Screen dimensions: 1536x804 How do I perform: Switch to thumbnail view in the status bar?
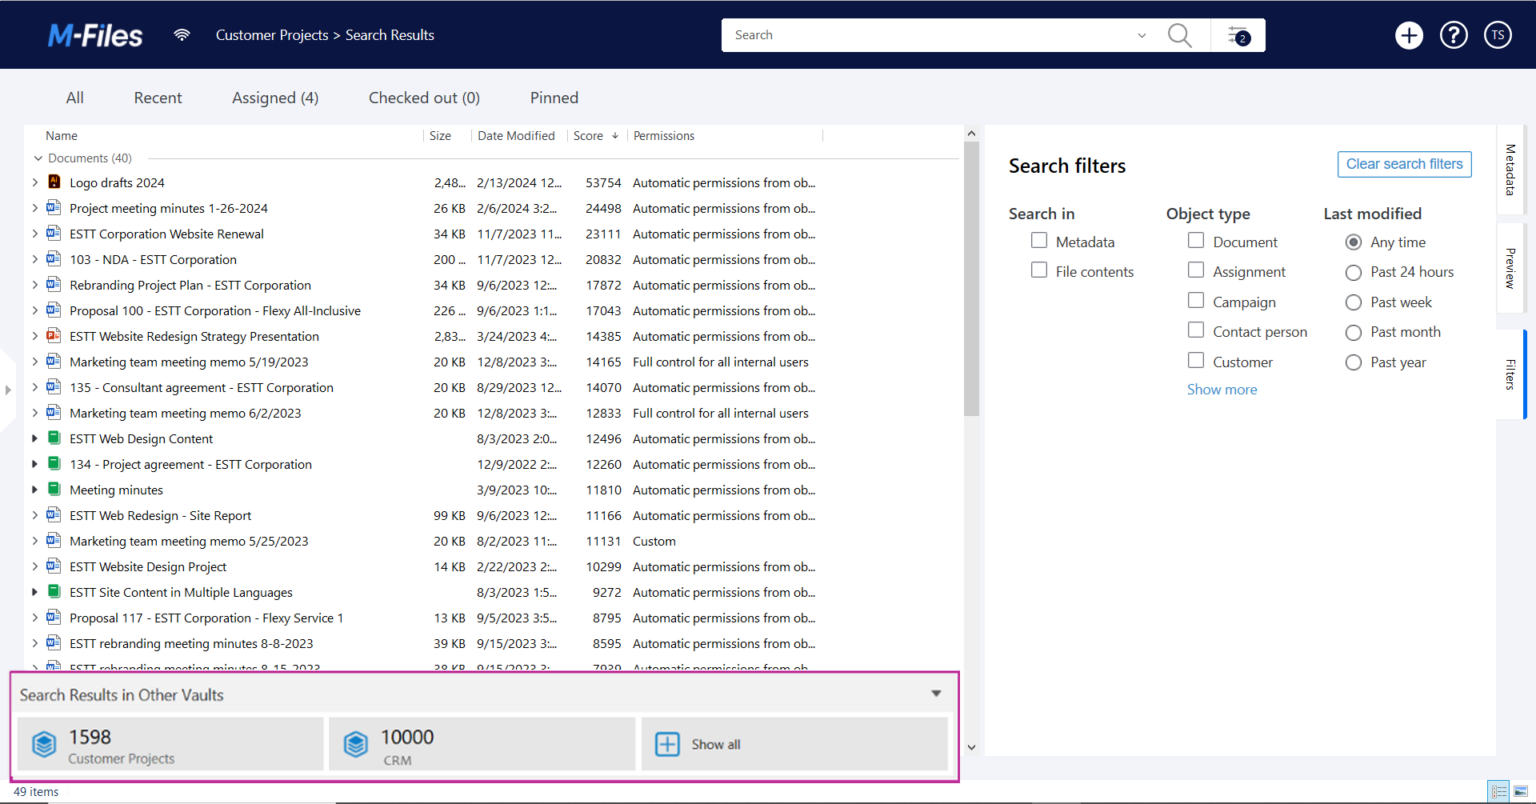[1519, 790]
